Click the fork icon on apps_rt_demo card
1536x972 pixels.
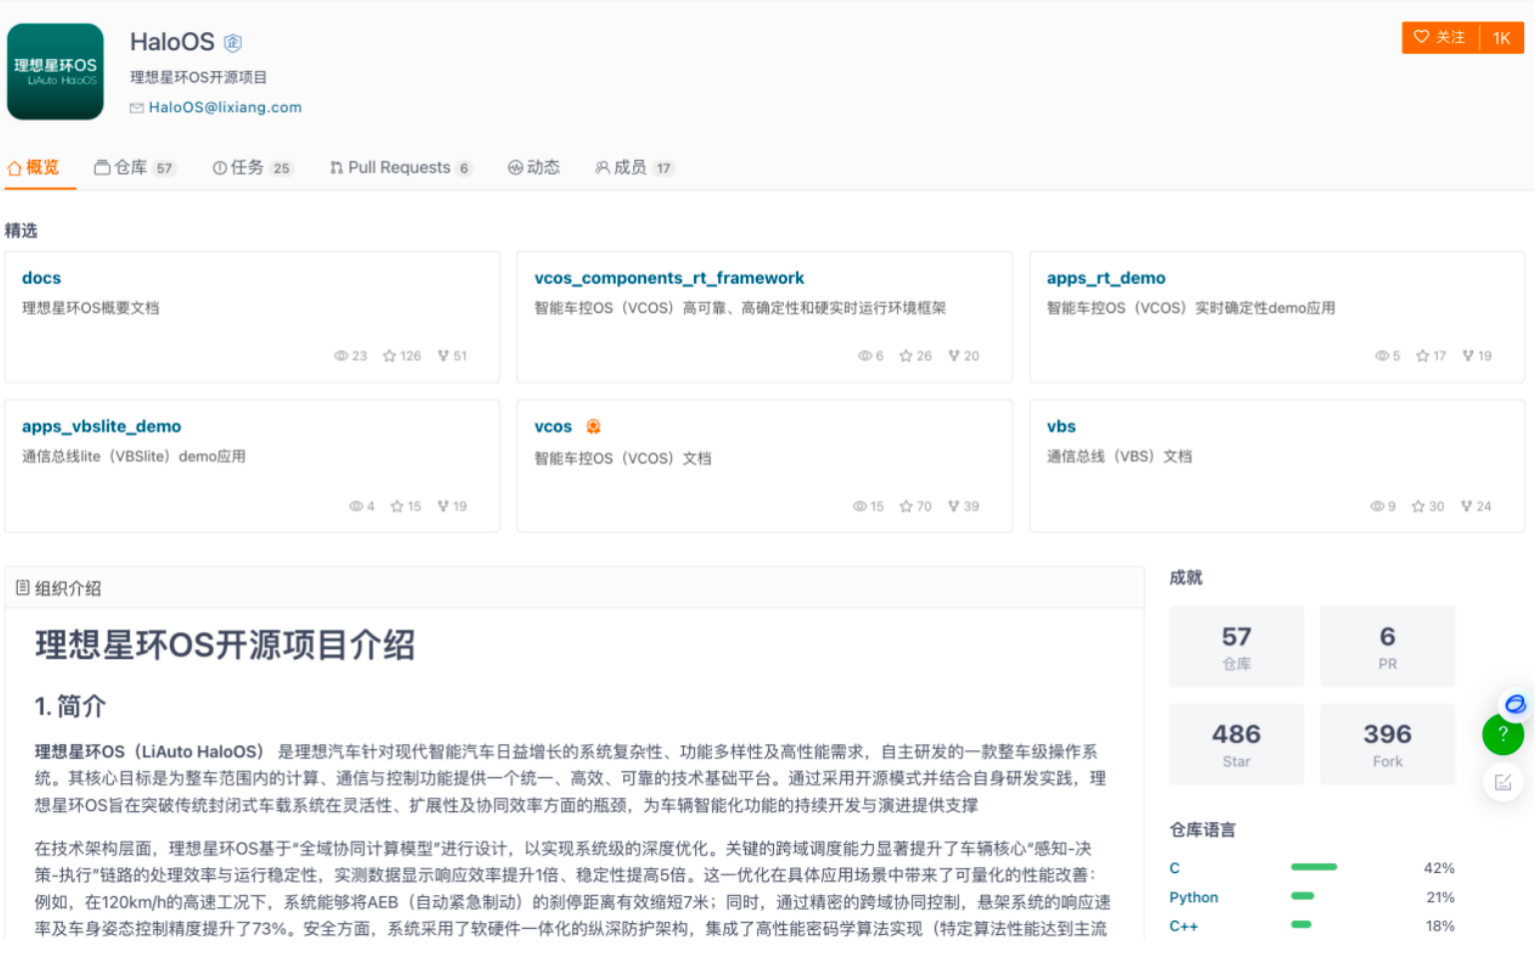point(1468,356)
